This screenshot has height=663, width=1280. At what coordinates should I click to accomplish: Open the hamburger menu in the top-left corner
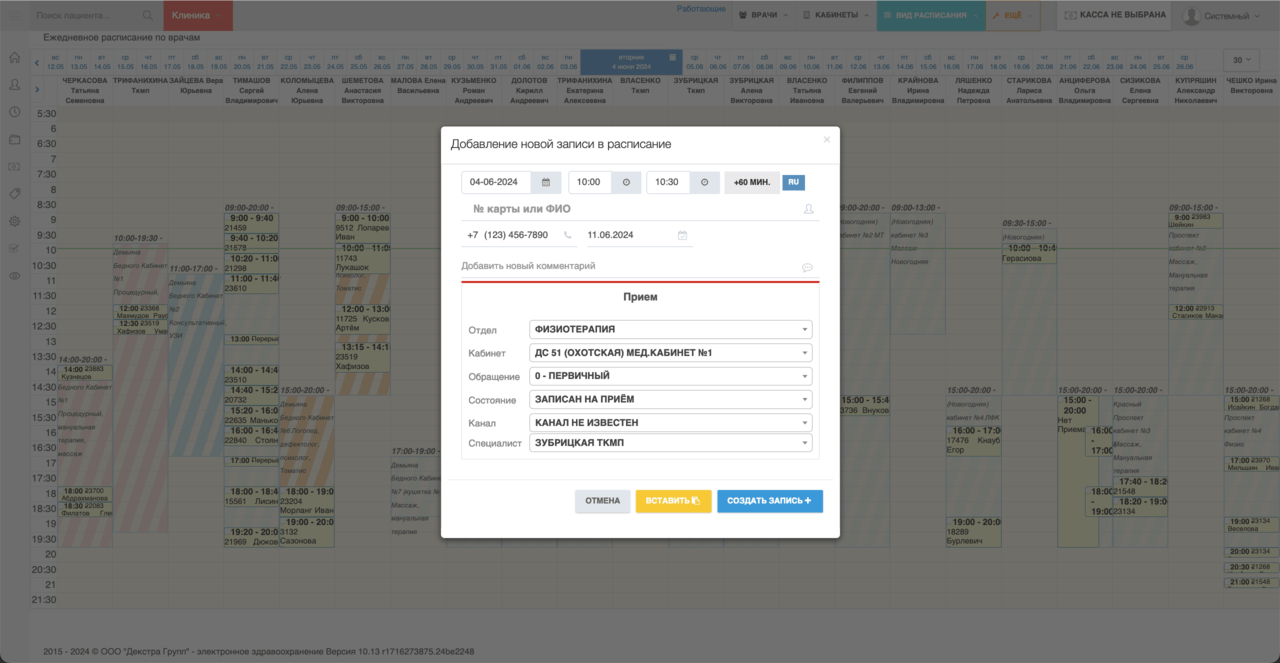pos(14,15)
